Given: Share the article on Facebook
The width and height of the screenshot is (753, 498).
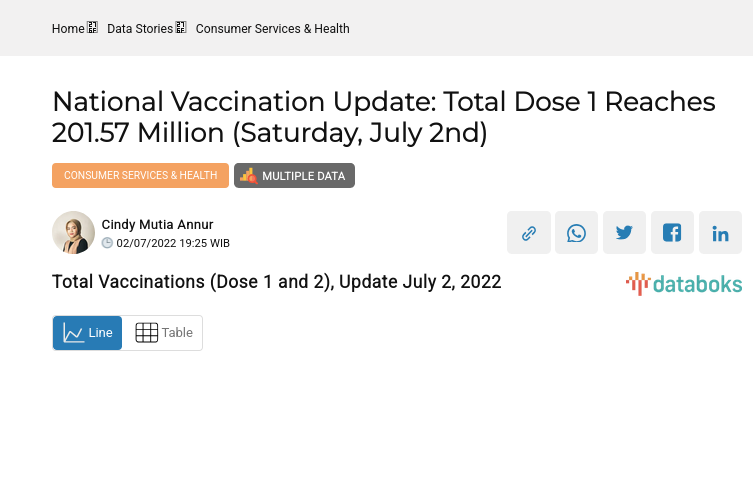Looking at the screenshot, I should click(x=673, y=233).
